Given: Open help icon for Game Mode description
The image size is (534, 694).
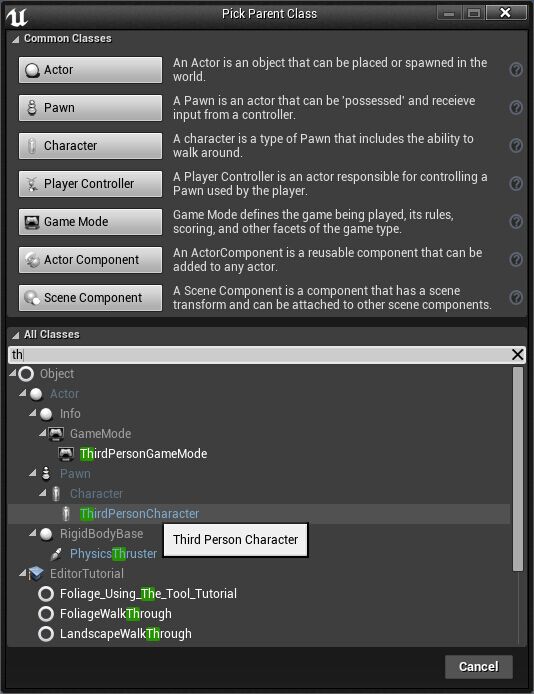Looking at the screenshot, I should point(516,221).
